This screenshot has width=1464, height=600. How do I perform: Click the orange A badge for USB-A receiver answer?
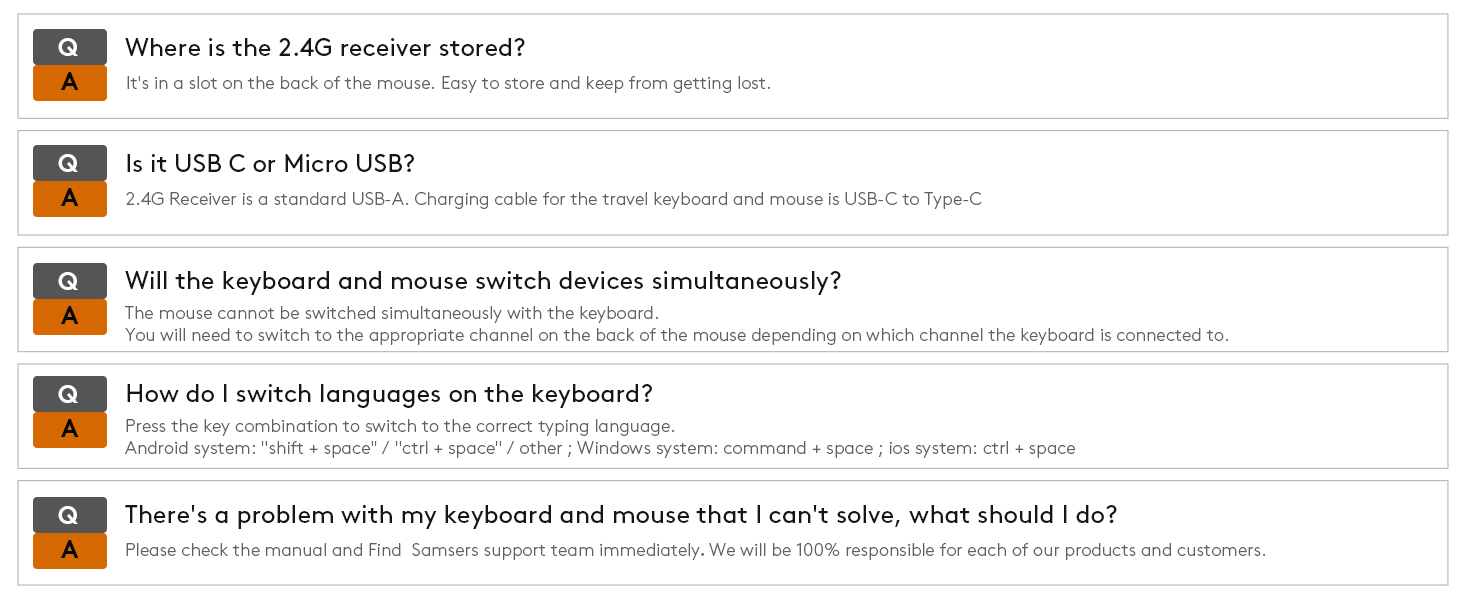point(69,199)
